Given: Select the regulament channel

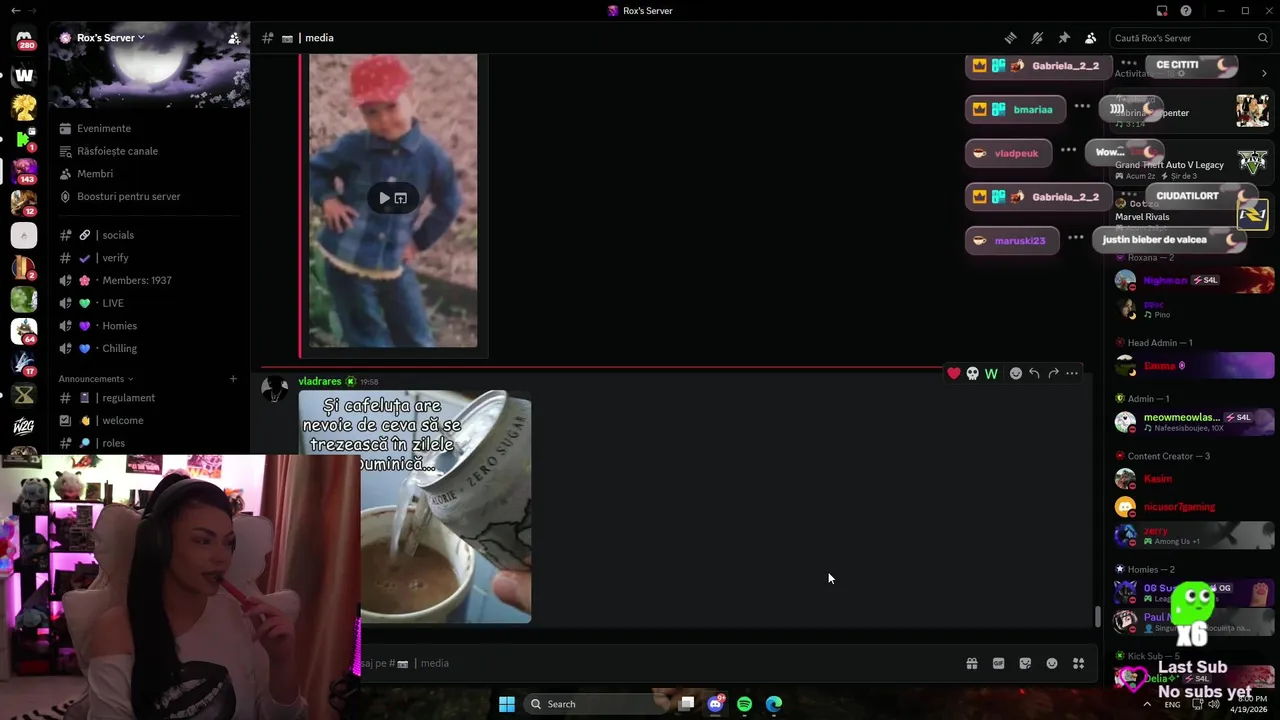Looking at the screenshot, I should tap(148, 398).
